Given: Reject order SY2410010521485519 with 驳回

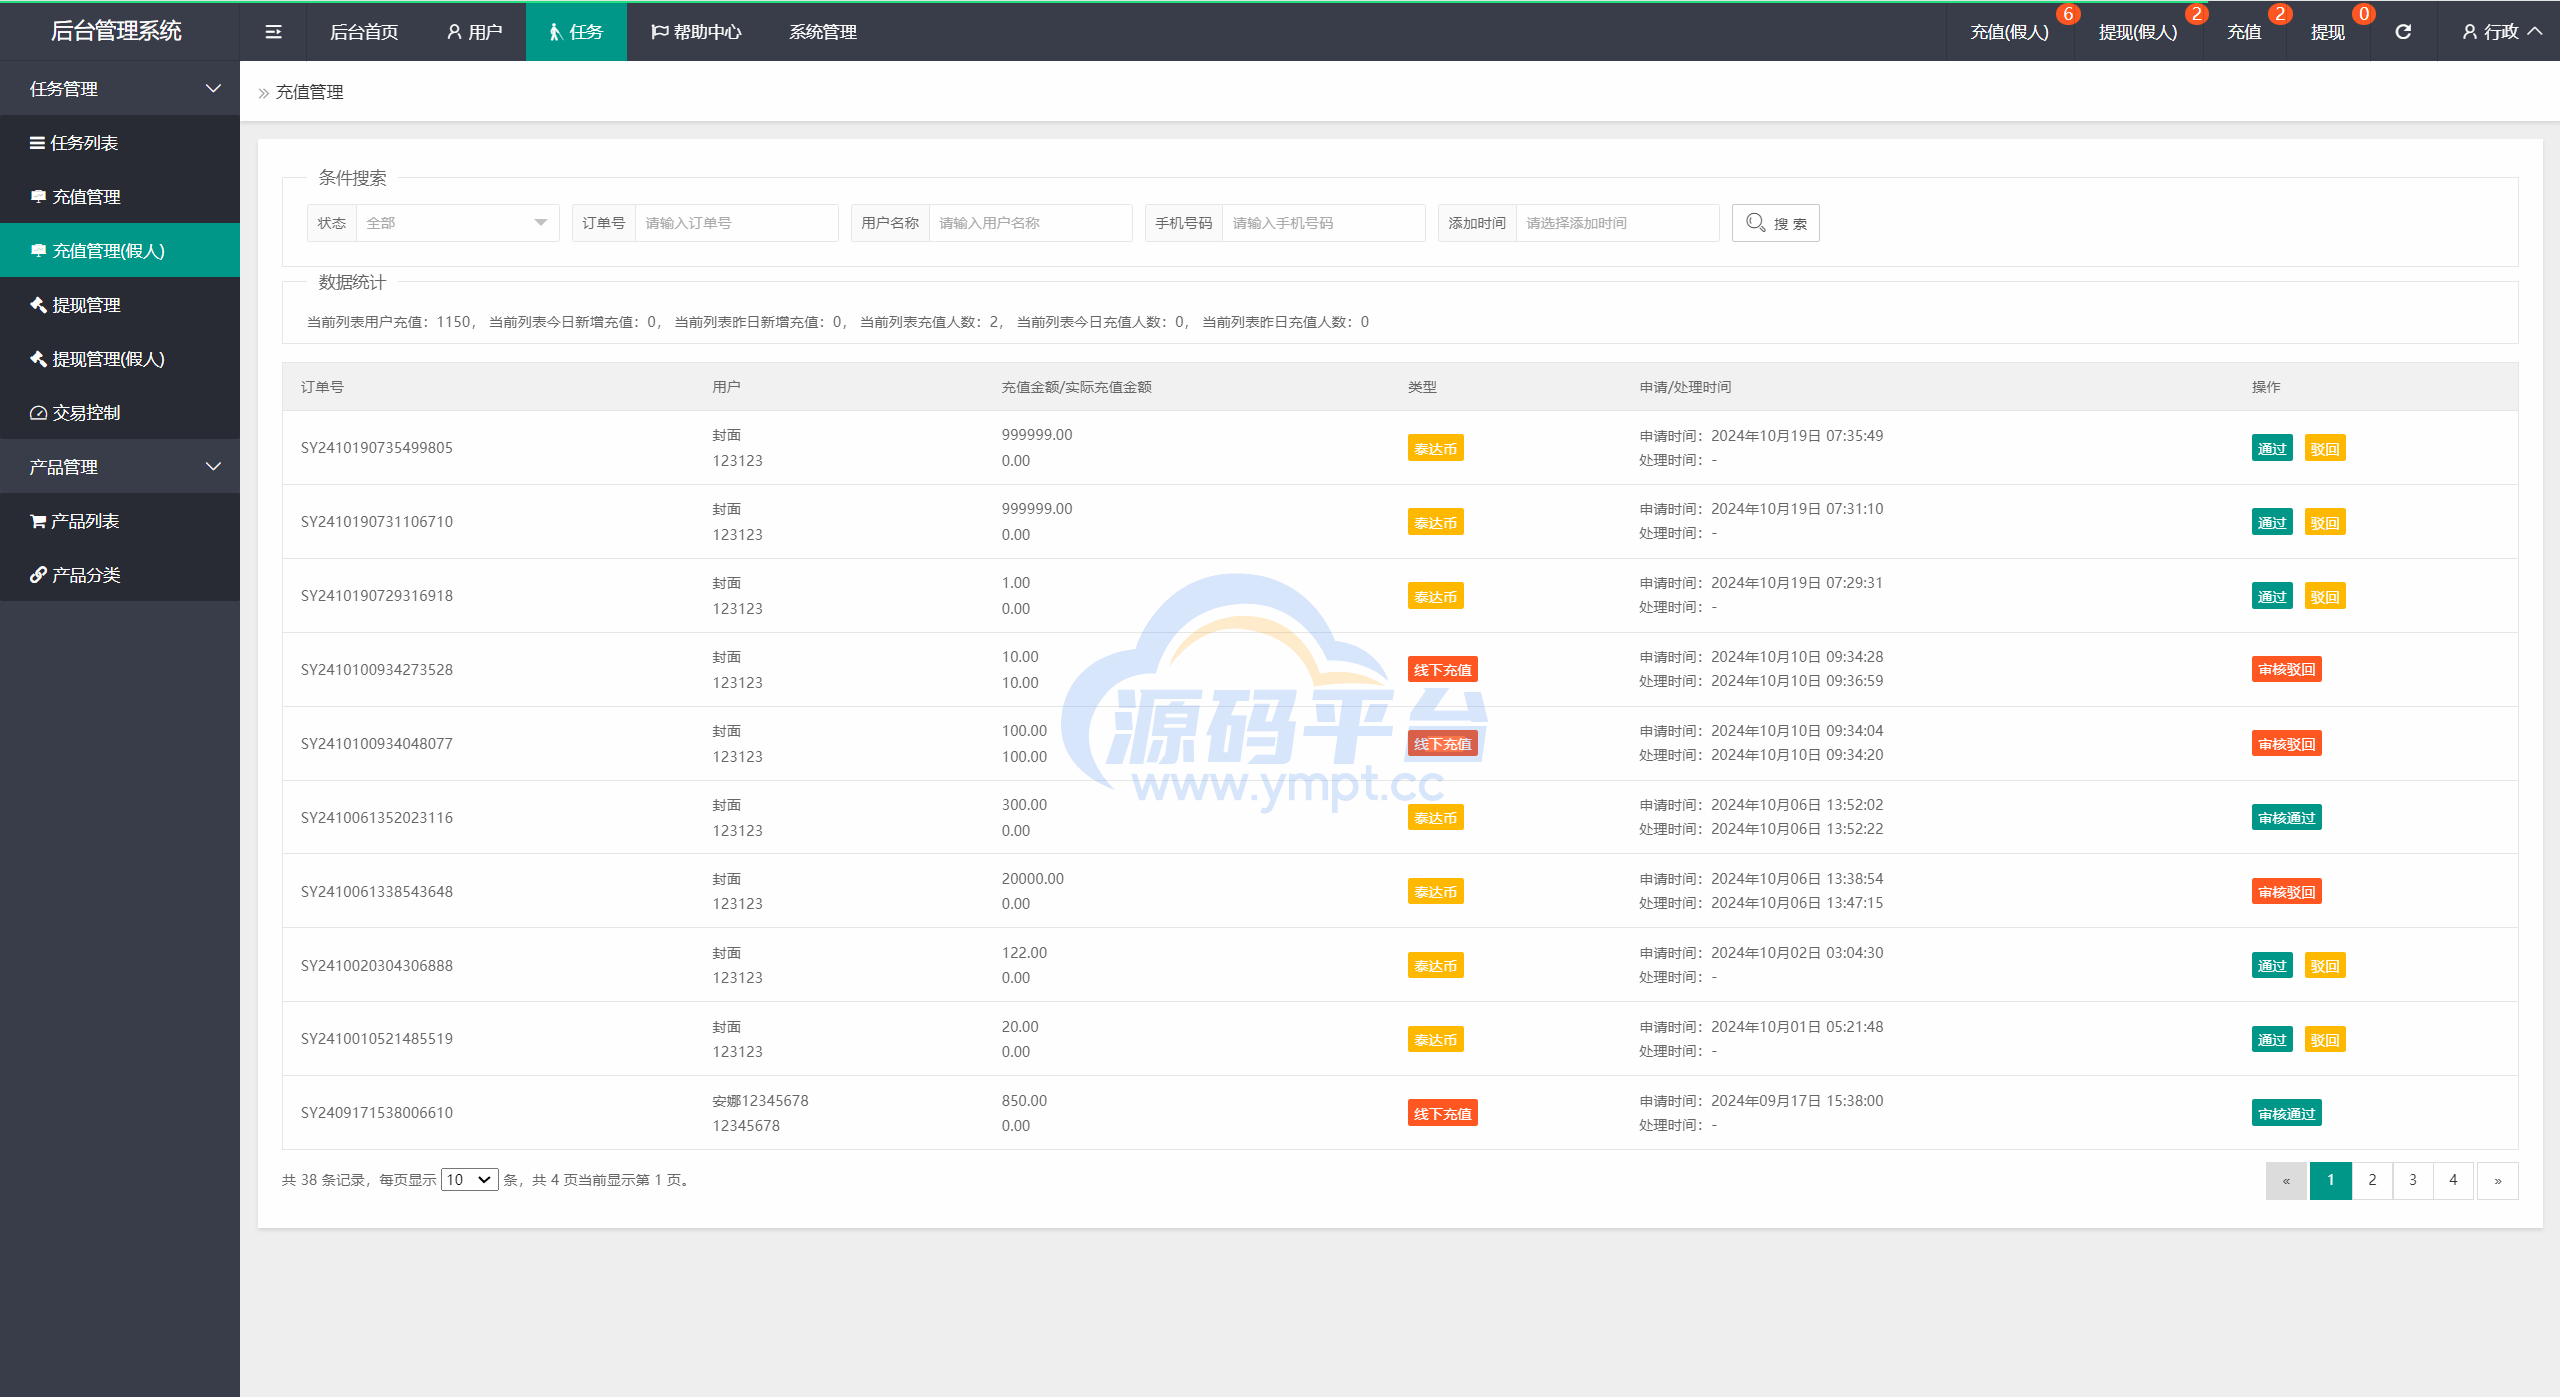Looking at the screenshot, I should pos(2324,1040).
